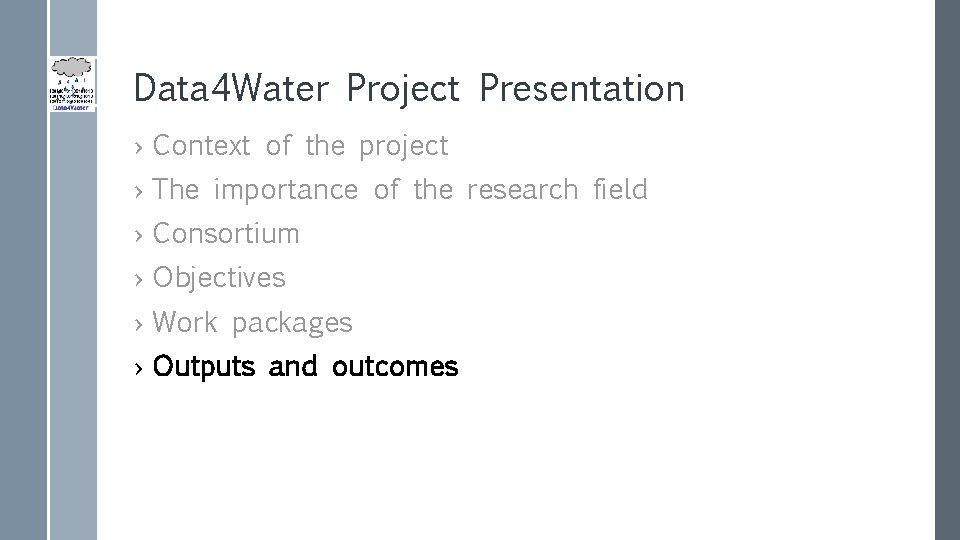
Task: Click the light gray vertical band below the logo
Action: (73, 326)
